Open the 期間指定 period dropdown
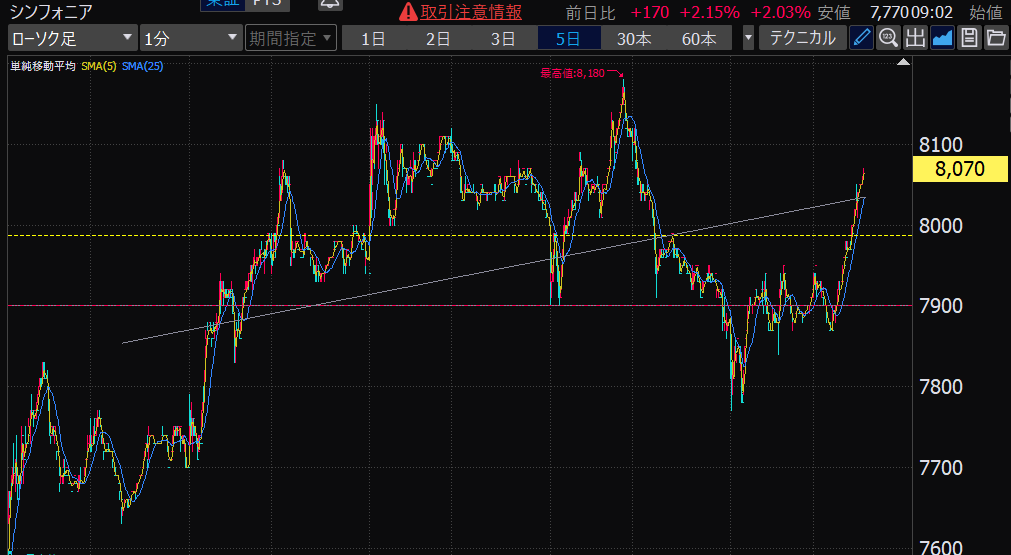 click(291, 39)
